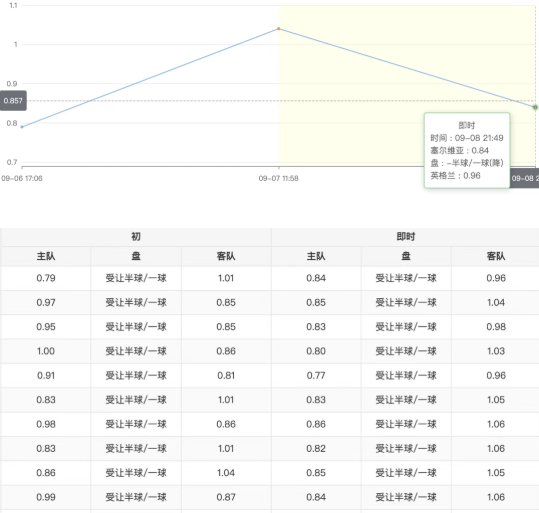Click the 0.857 axis value badge
Screen dimensions: 539x513
[13, 101]
